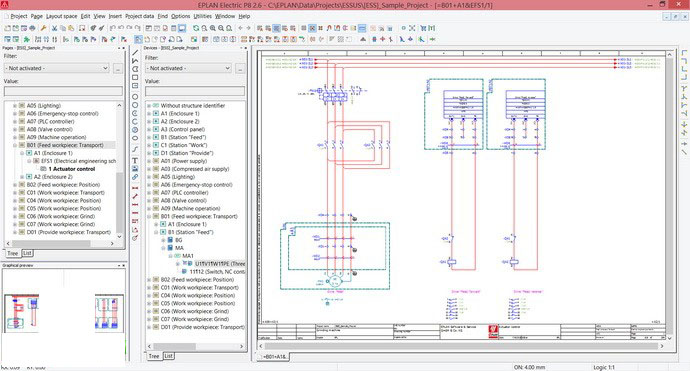Image resolution: width=690 pixels, height=371 pixels.
Task: Select the Rectangle drawing tool
Action: [x=135, y=77]
